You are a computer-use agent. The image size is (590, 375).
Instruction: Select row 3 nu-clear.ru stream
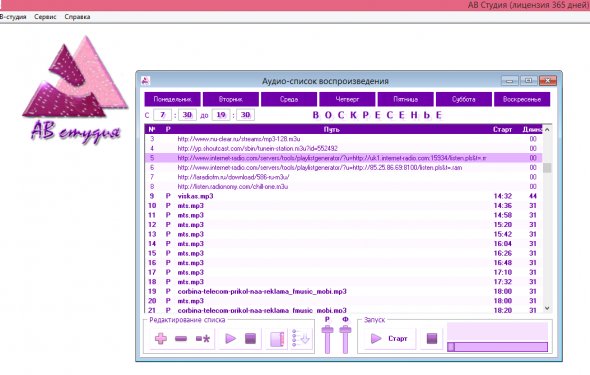tap(343, 139)
